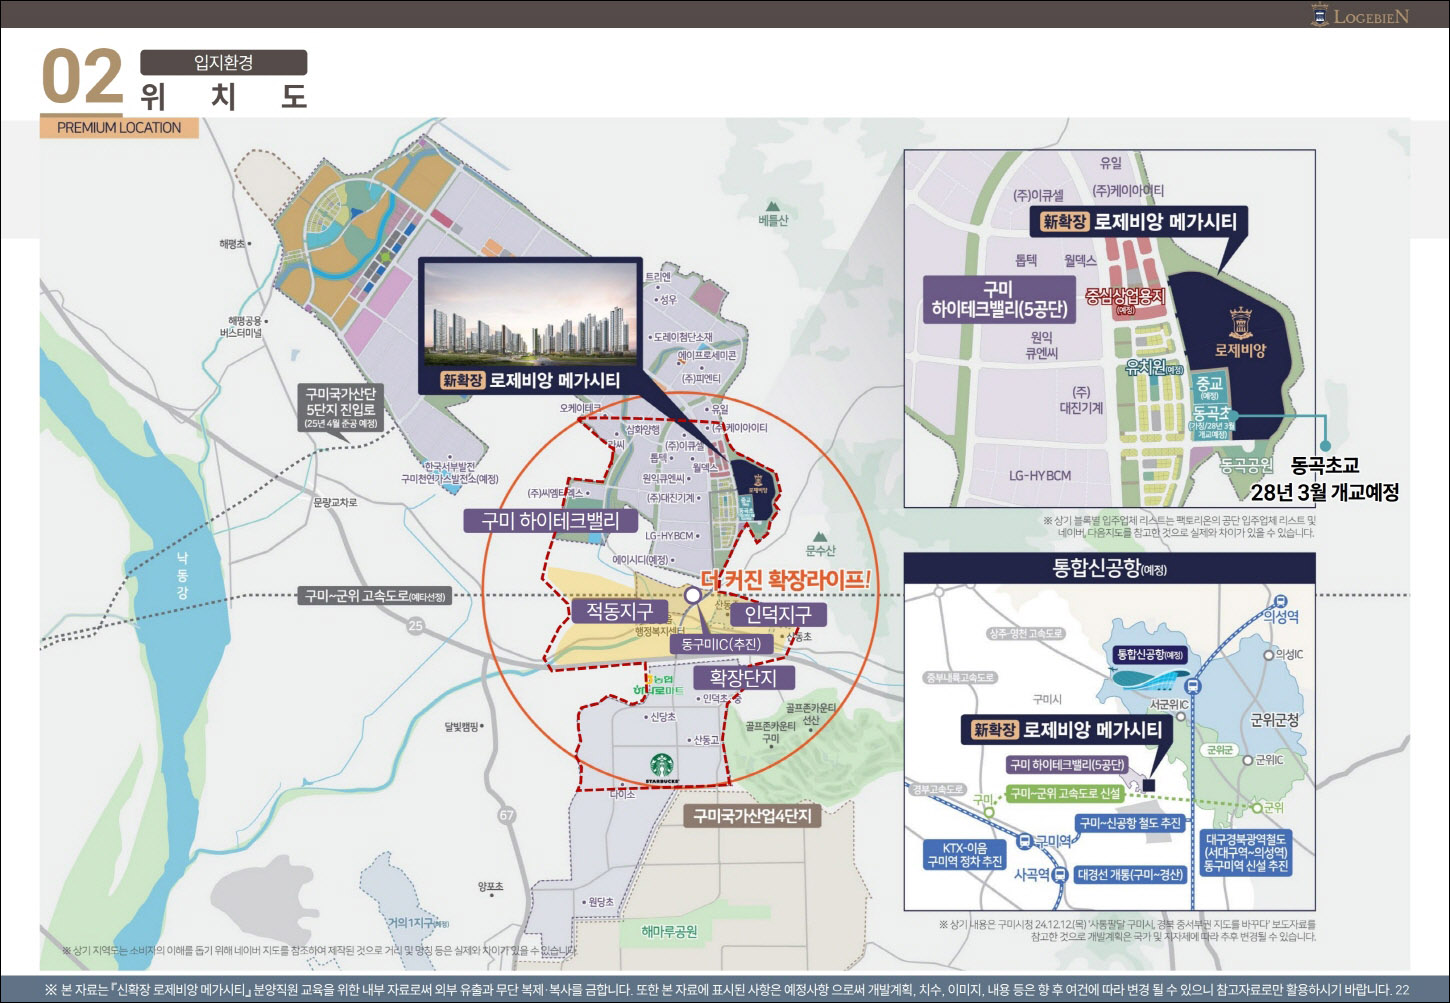
Task: Click the 구미국가산단 5단지 진입로 label
Action: coord(340,408)
